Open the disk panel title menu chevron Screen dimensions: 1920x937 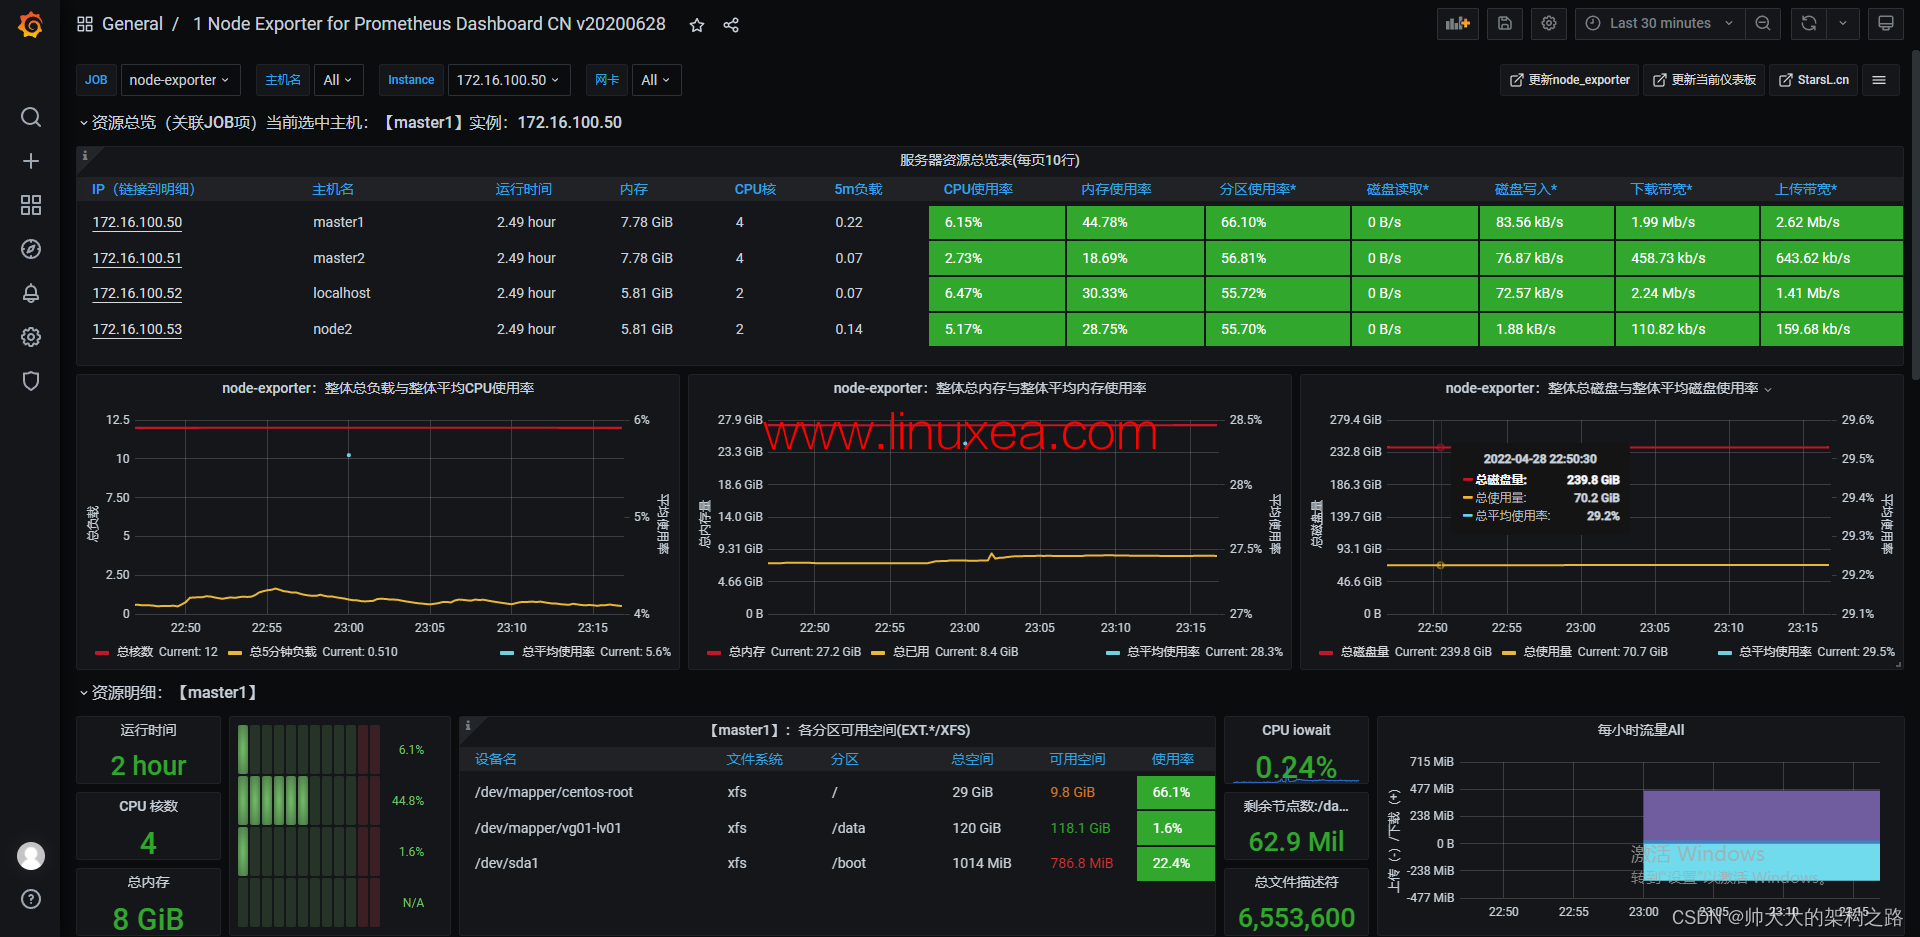pos(1767,389)
